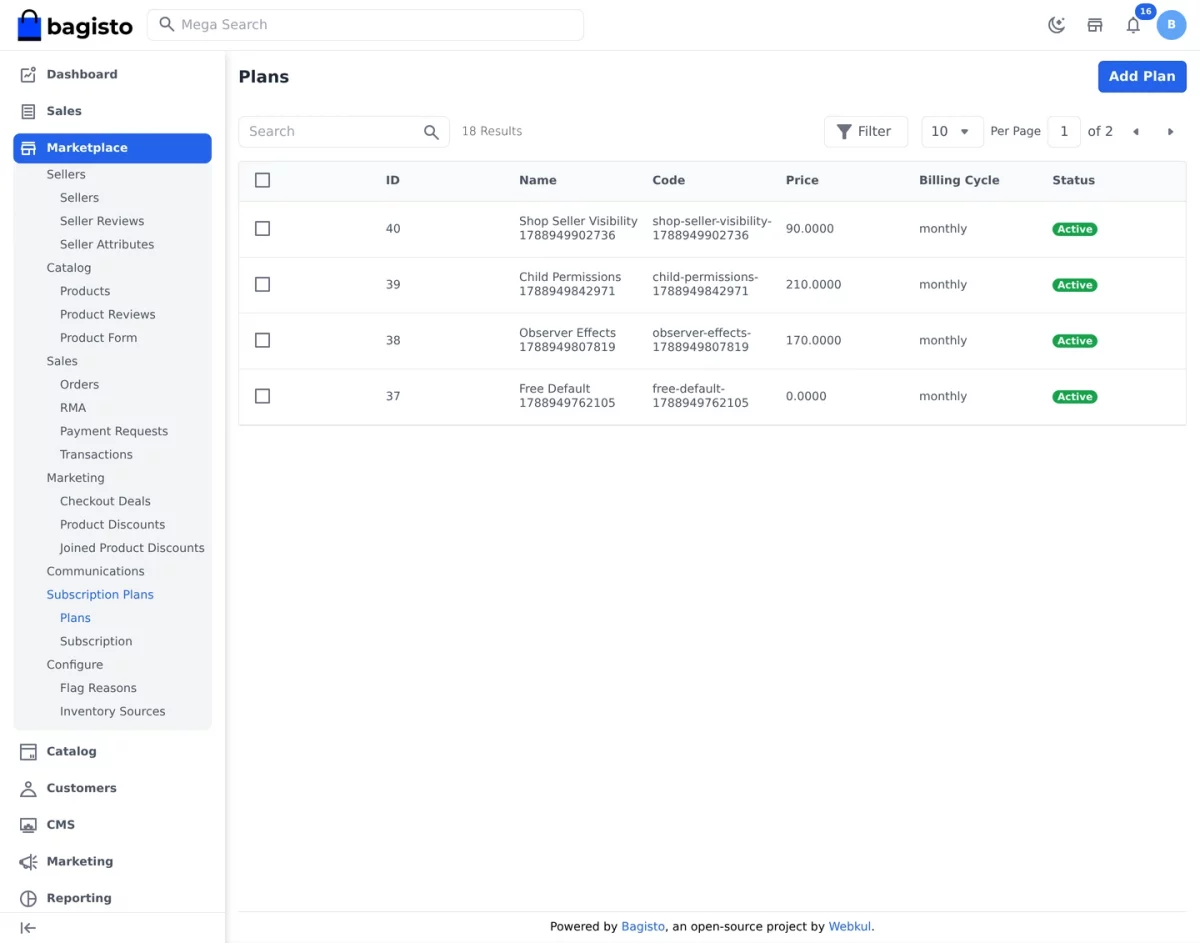This screenshot has height=943, width=1200.
Task: Check the Child Permissions row
Action: tap(262, 285)
